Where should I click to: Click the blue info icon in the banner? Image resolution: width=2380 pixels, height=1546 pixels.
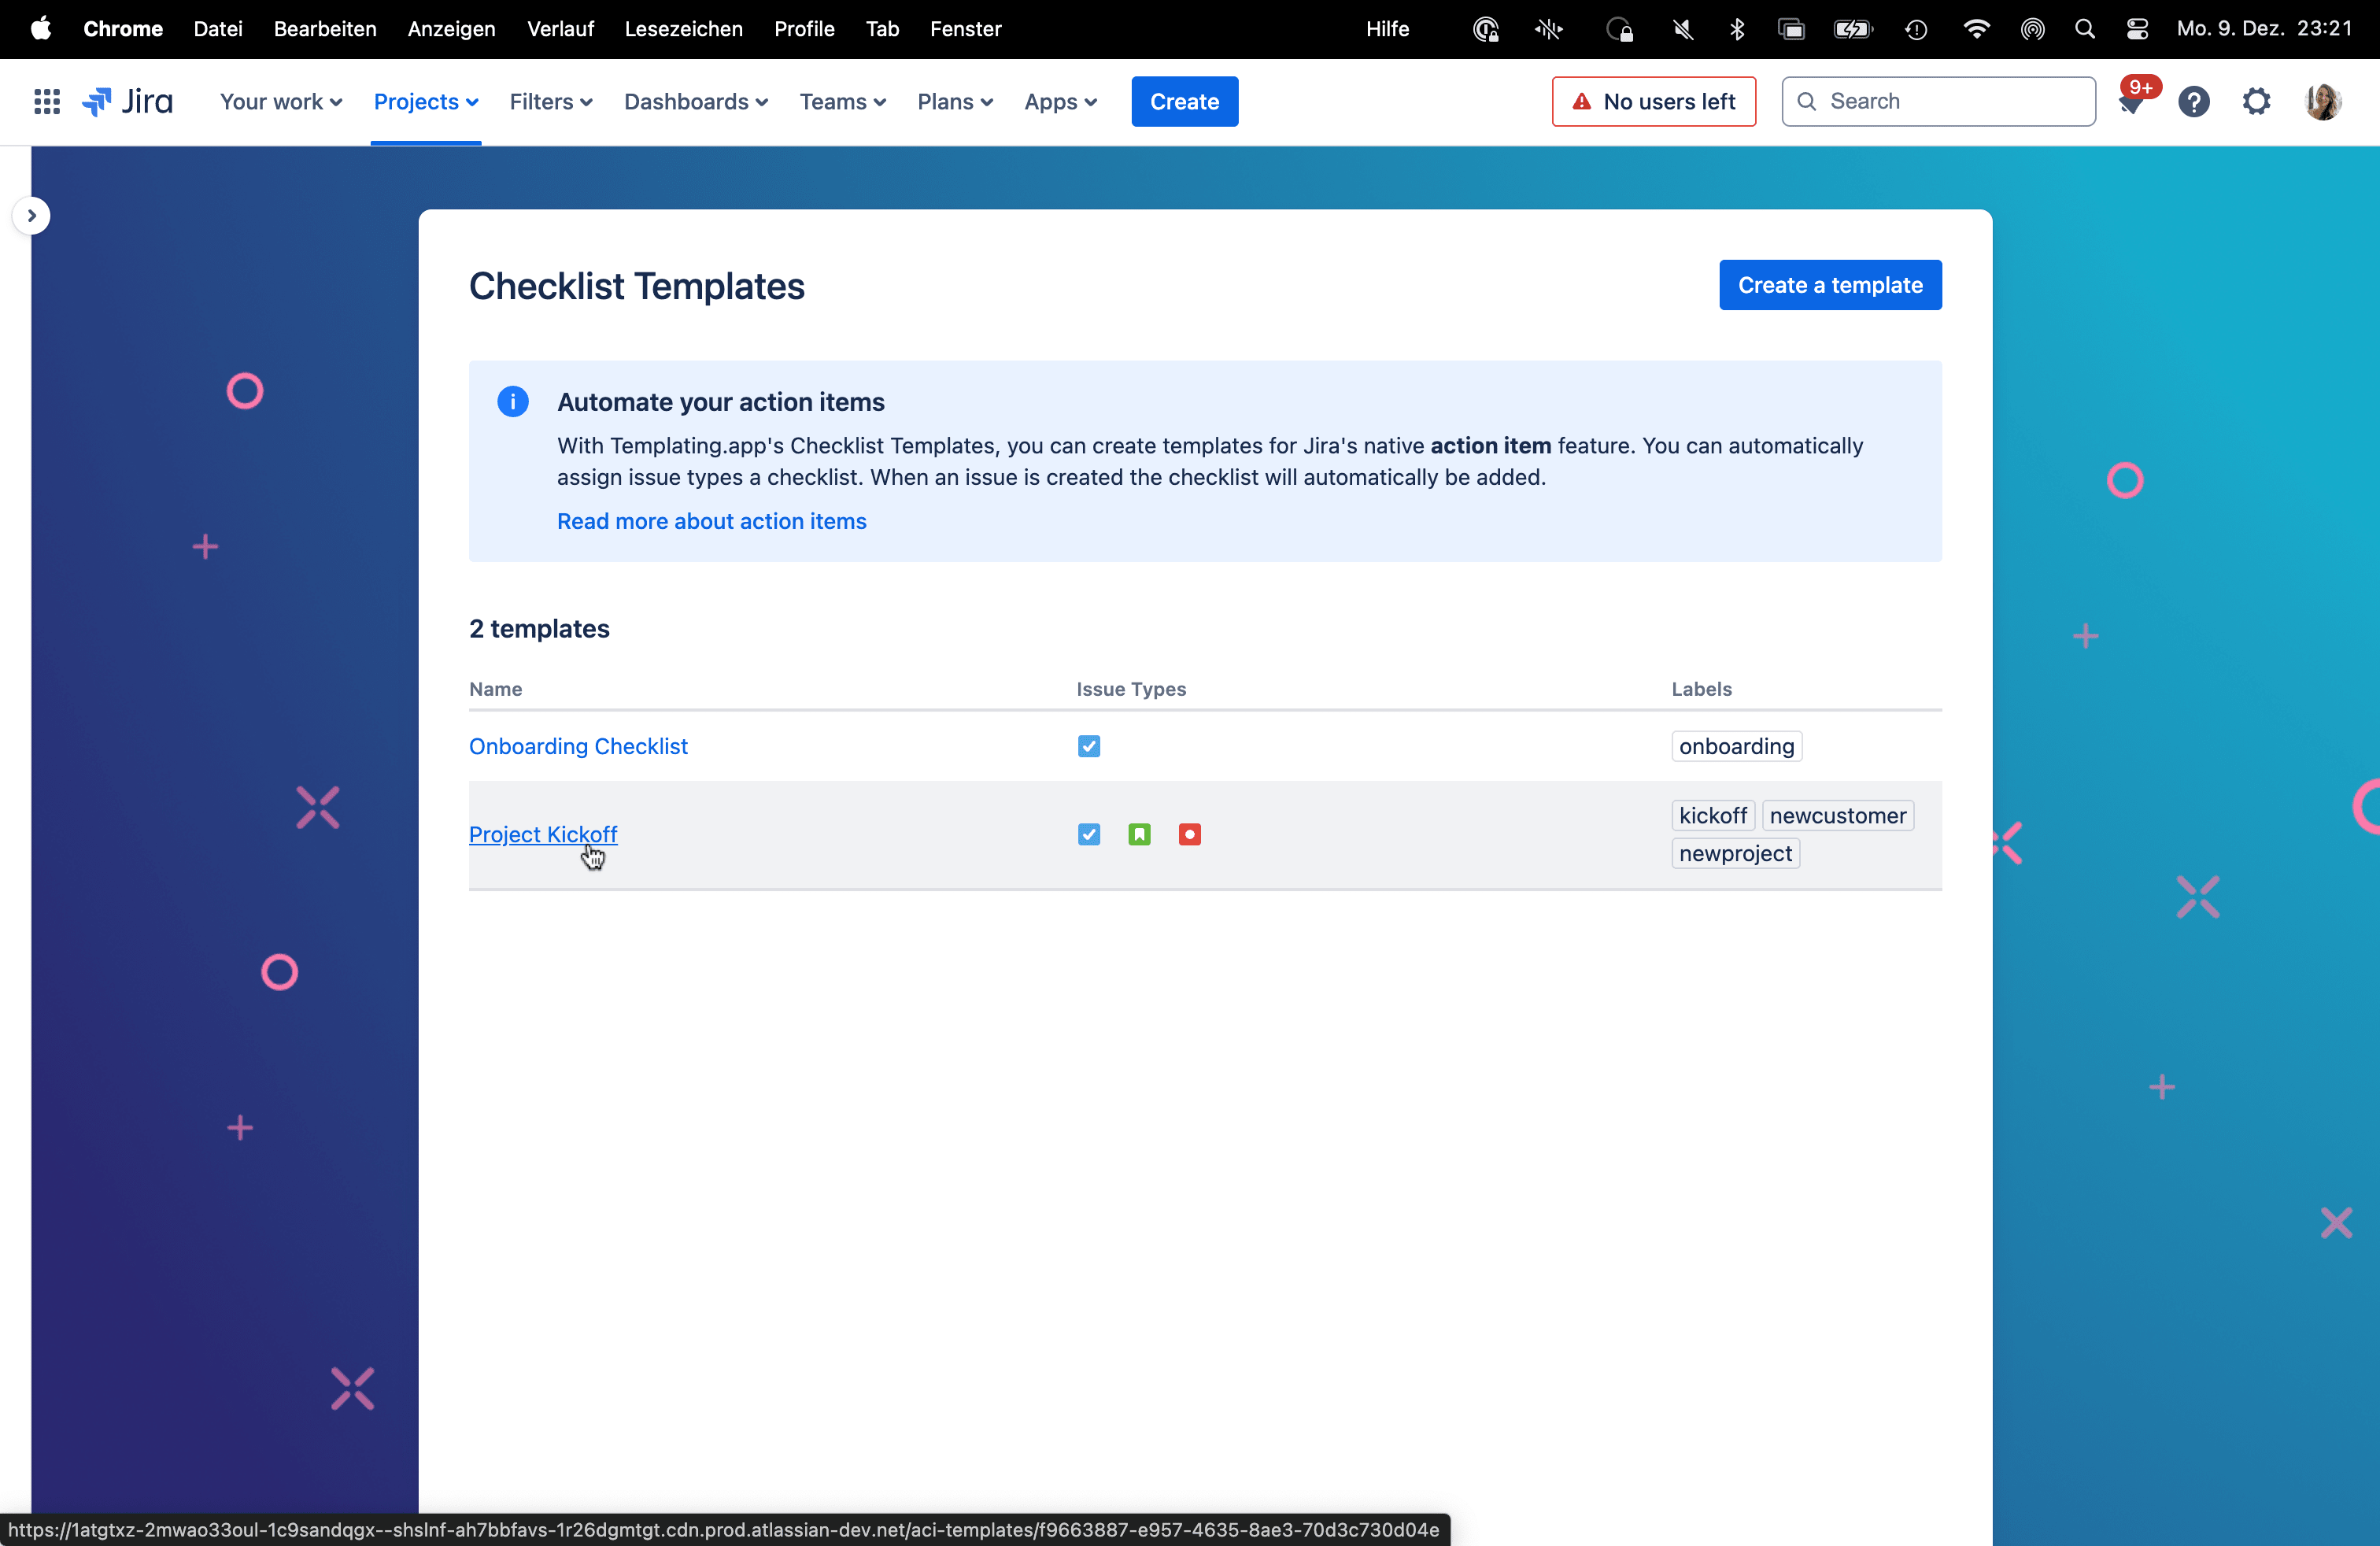pos(513,402)
